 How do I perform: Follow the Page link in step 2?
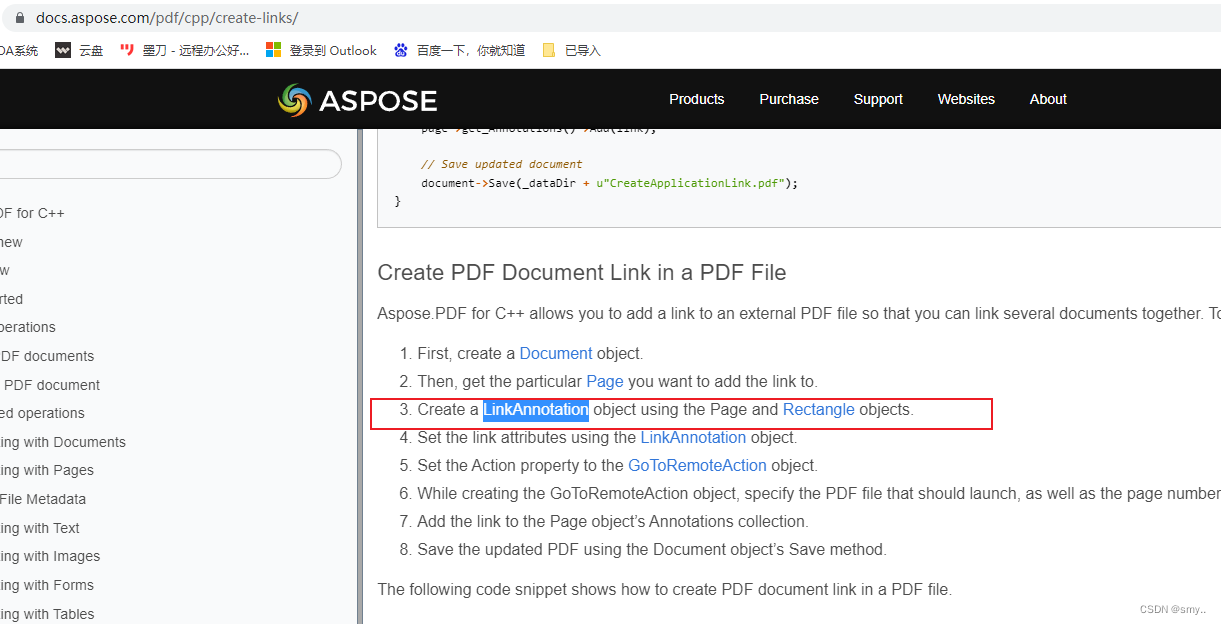click(605, 381)
